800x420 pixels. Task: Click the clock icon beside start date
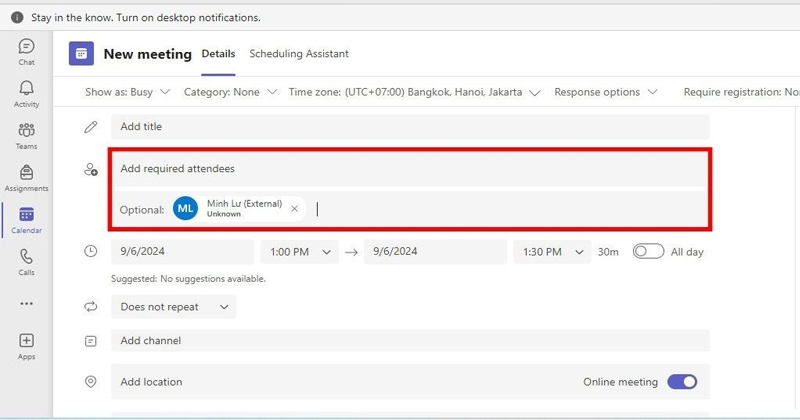(x=90, y=251)
